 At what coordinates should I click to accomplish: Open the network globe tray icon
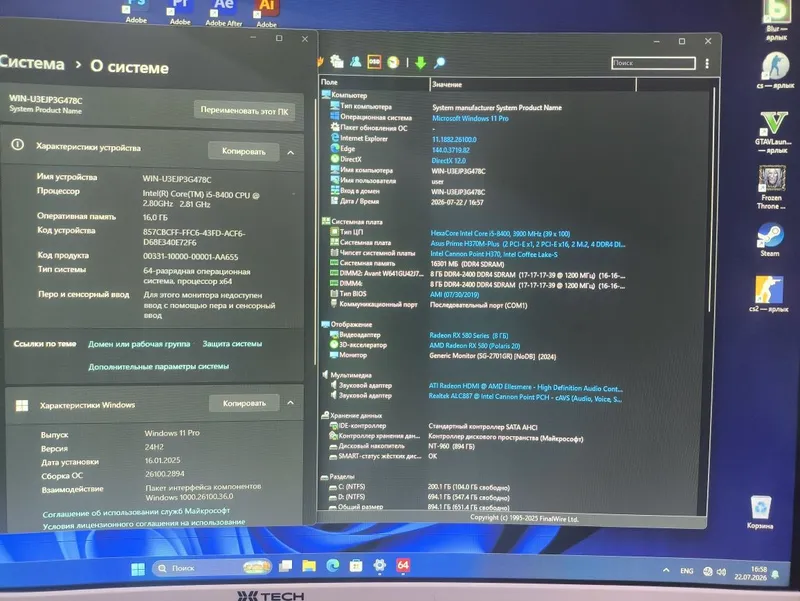point(708,571)
